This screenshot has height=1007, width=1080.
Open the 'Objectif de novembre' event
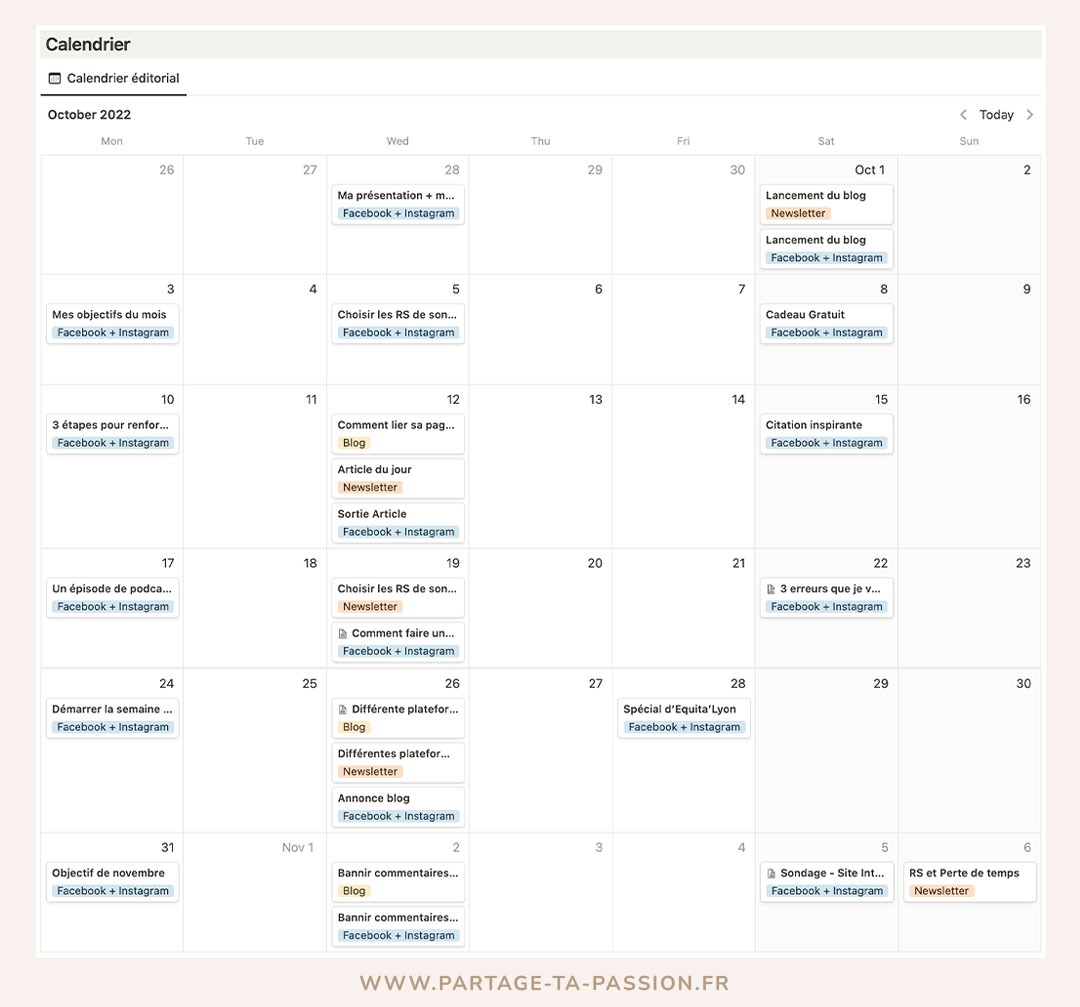tap(113, 882)
